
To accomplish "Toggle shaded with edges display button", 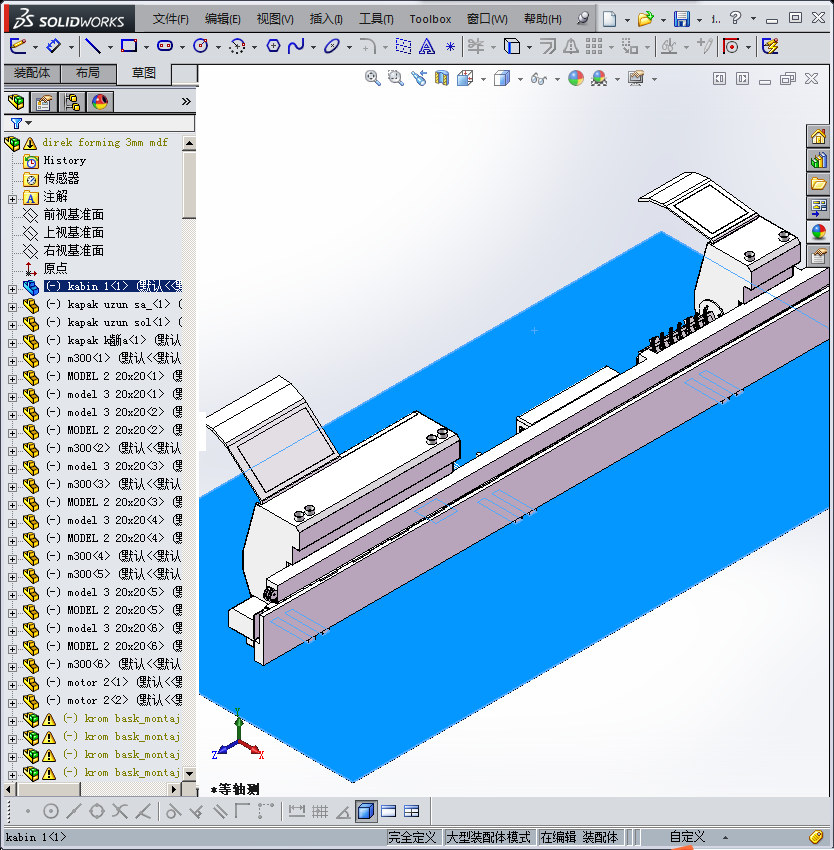I will pos(366,811).
